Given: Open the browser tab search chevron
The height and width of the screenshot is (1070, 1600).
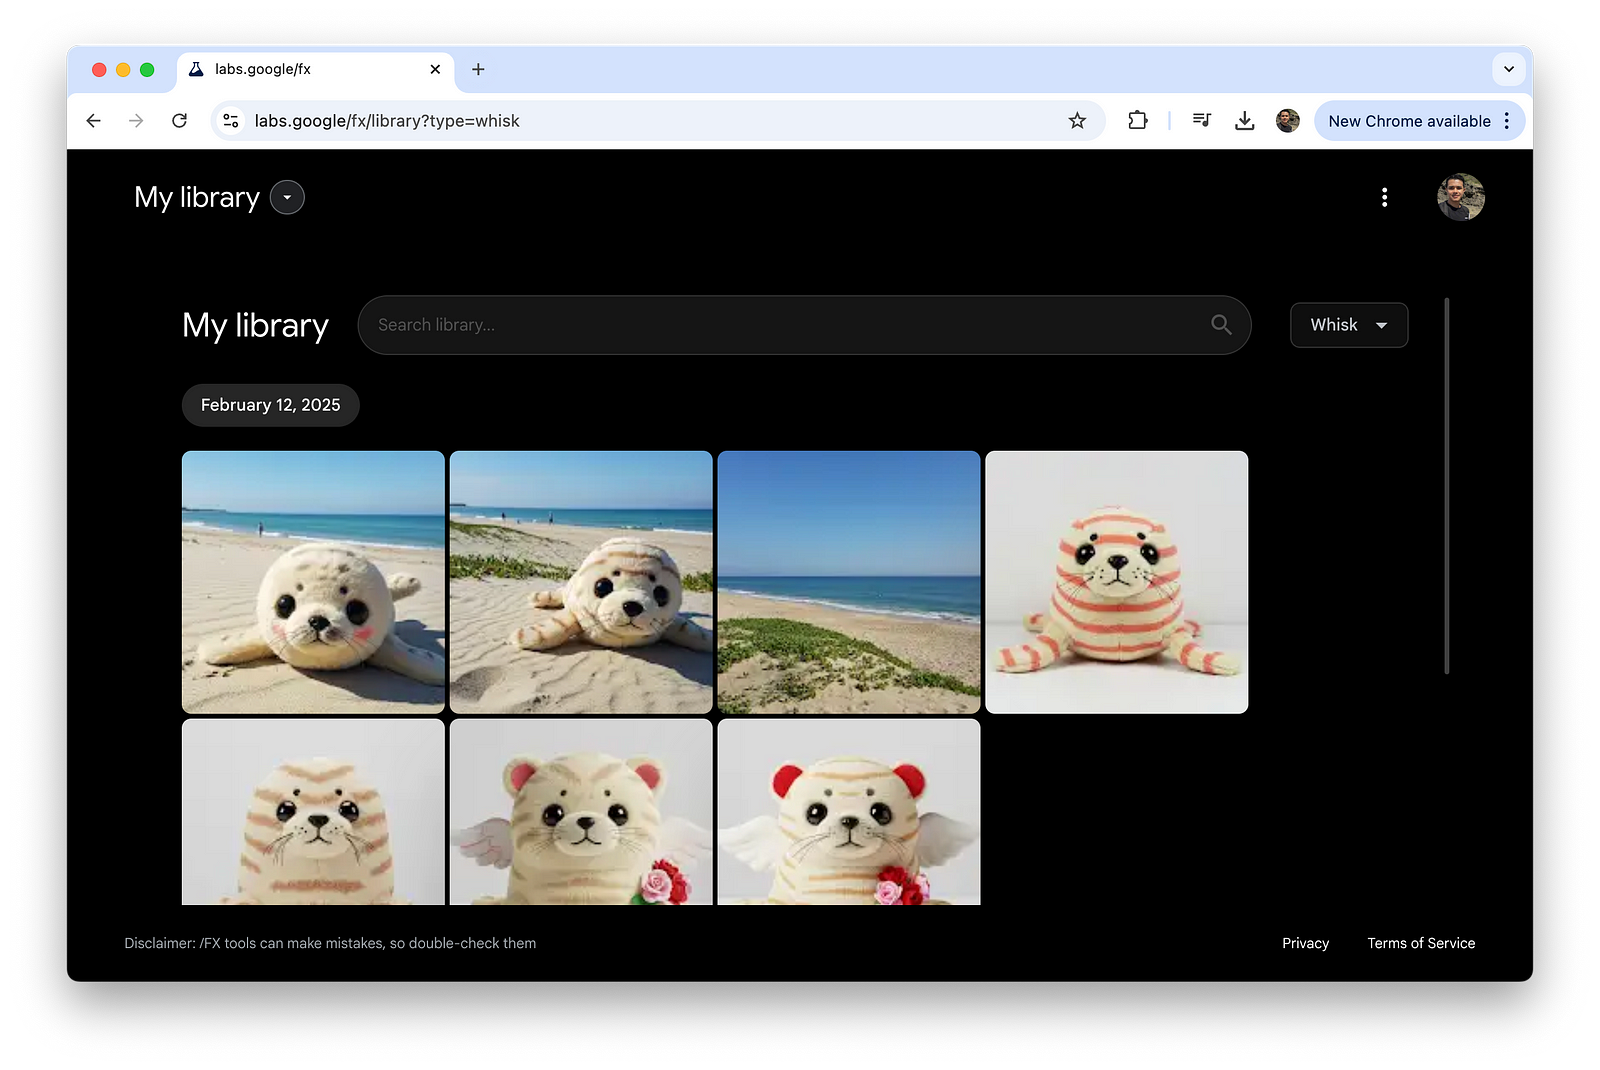Looking at the screenshot, I should pos(1508,69).
